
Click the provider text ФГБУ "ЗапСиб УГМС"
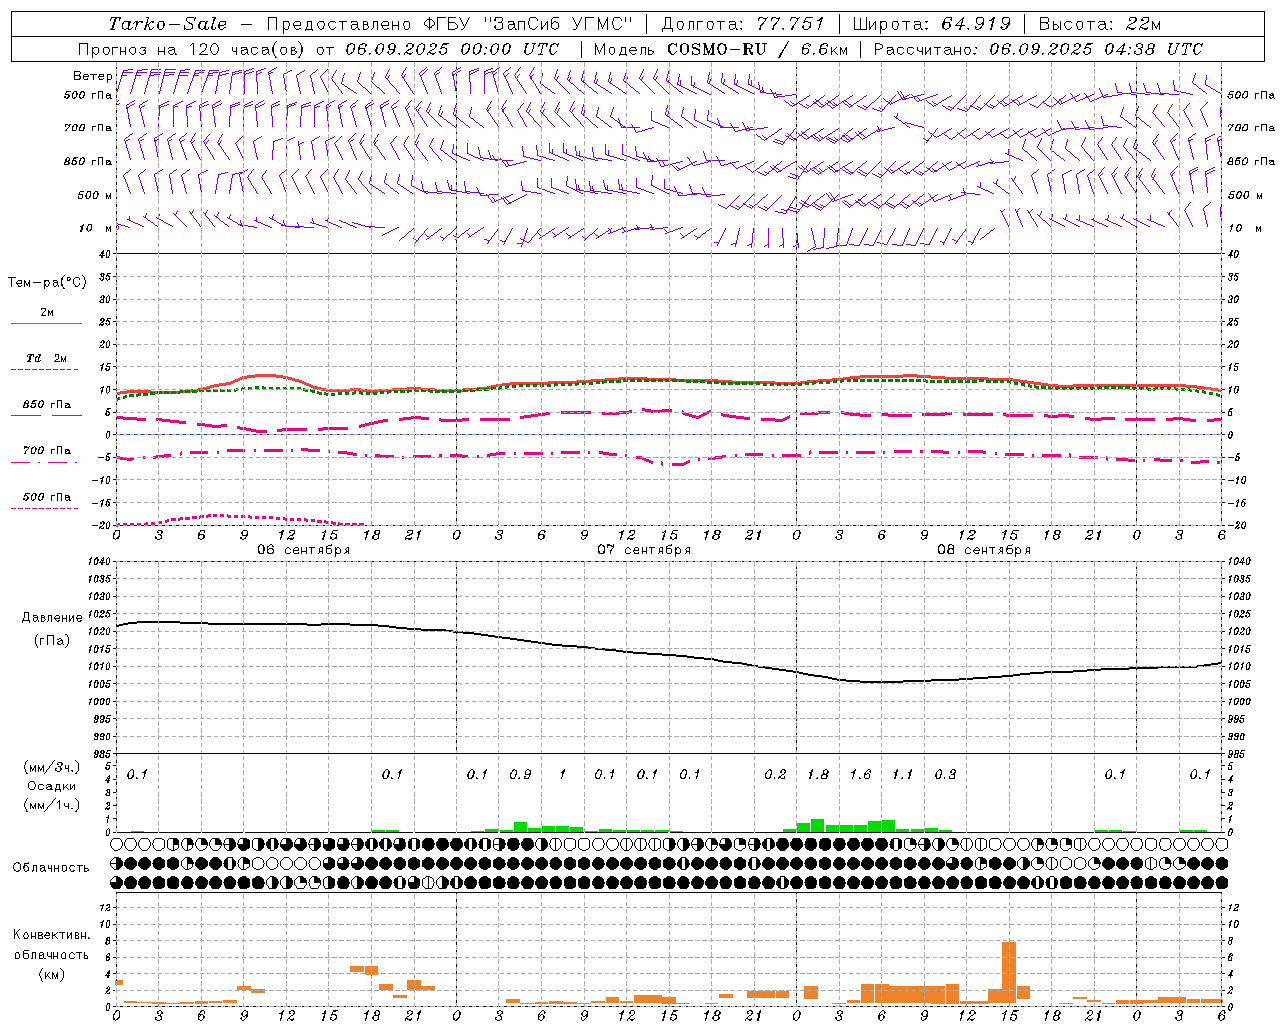click(x=528, y=24)
